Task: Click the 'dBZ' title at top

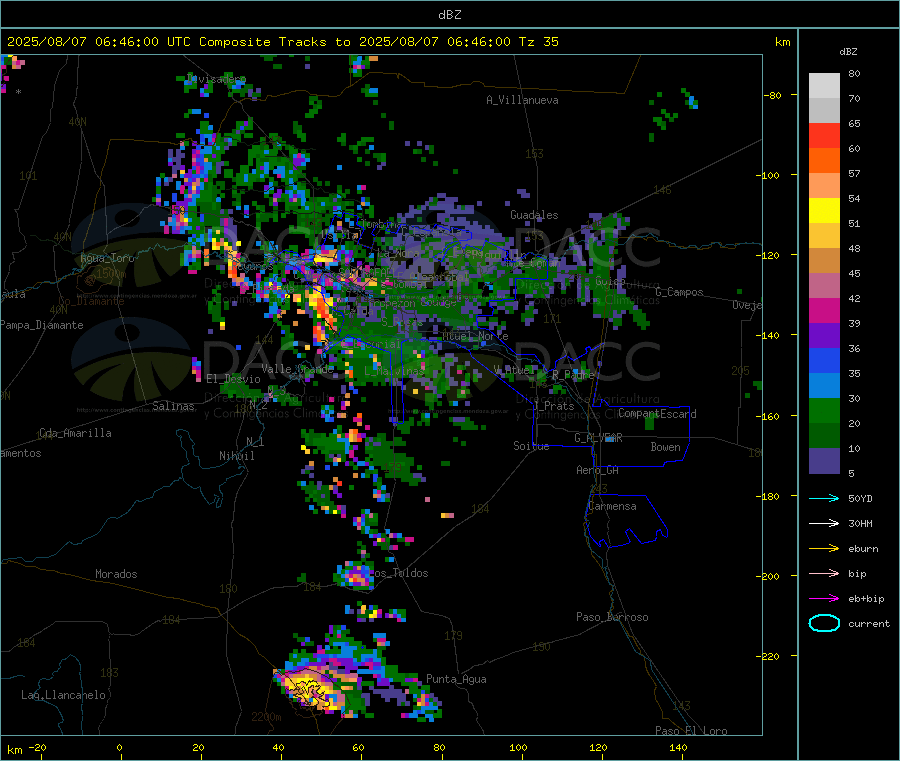Action: (449, 15)
